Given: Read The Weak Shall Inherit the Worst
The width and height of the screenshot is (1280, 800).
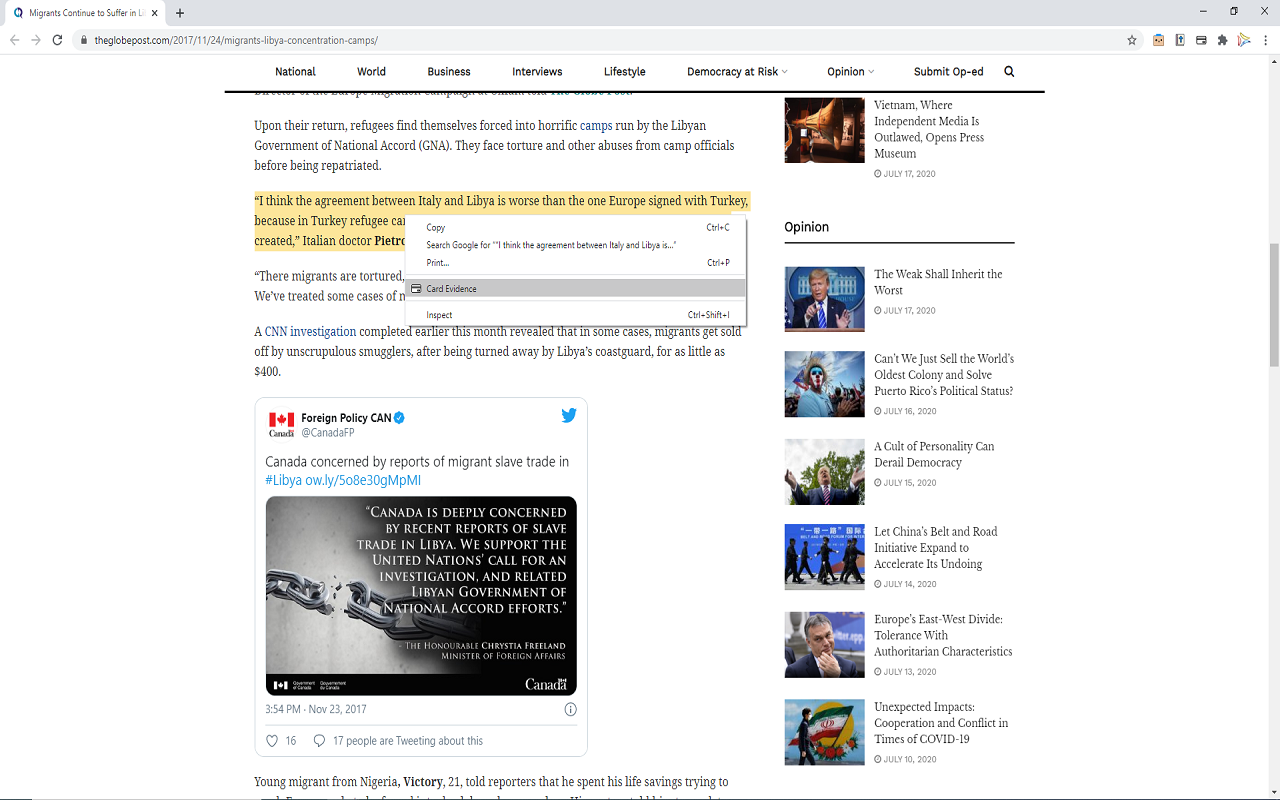Looking at the screenshot, I should click(x=938, y=282).
